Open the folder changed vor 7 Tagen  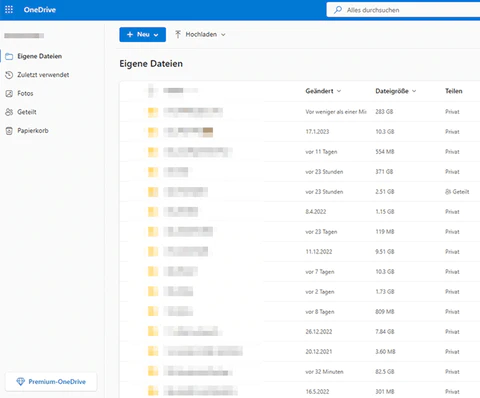point(181,272)
